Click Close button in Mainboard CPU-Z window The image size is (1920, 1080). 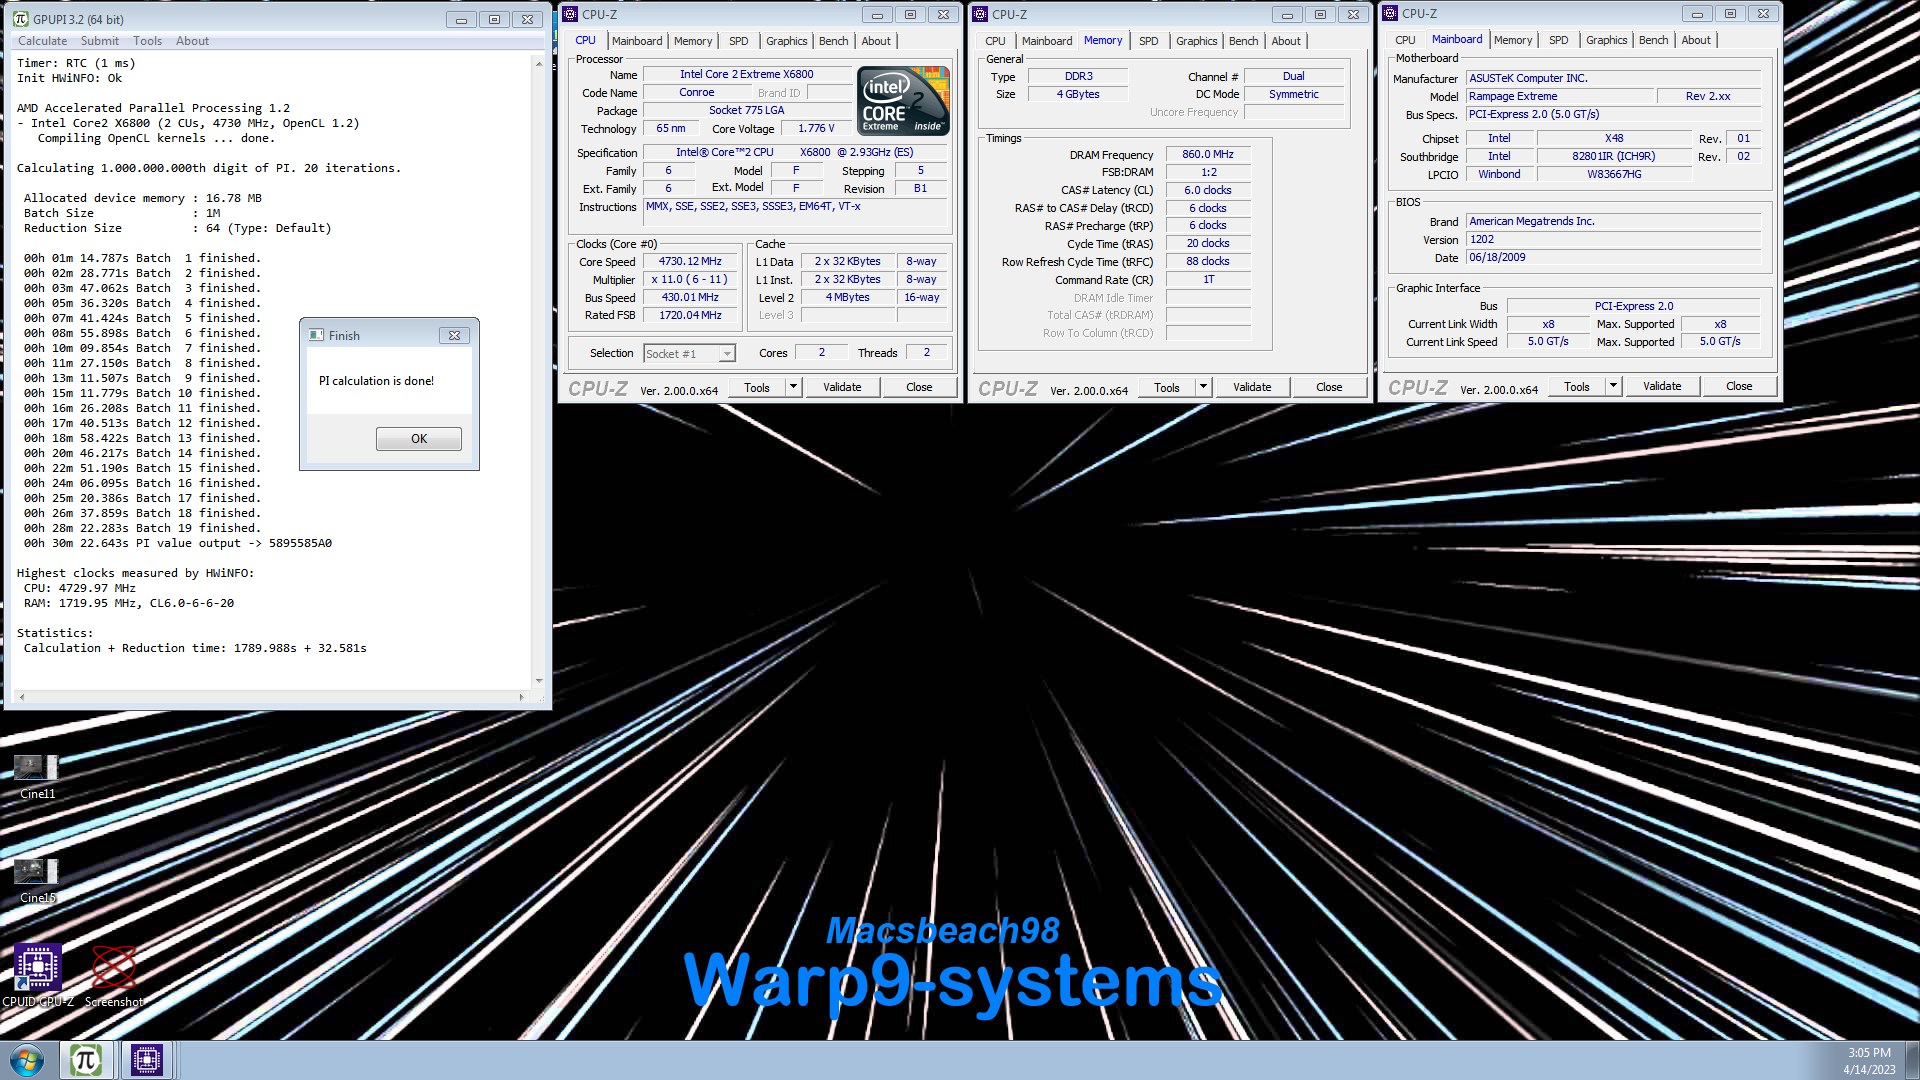tap(1739, 386)
